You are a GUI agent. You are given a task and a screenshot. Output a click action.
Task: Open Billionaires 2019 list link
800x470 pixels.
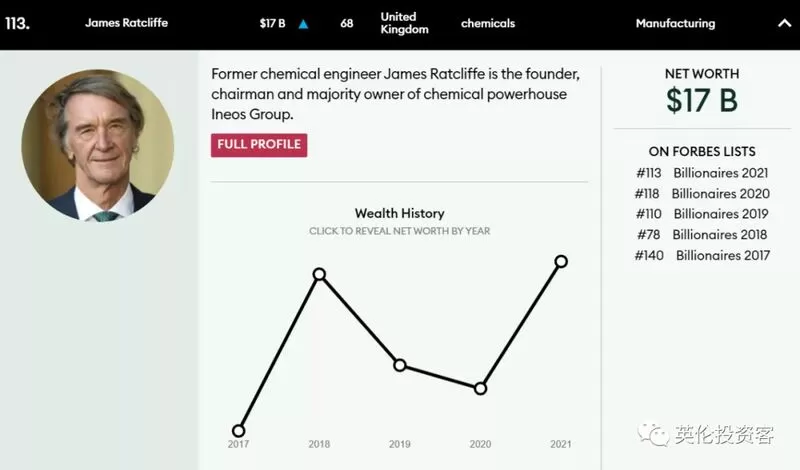pyautogui.click(x=720, y=214)
